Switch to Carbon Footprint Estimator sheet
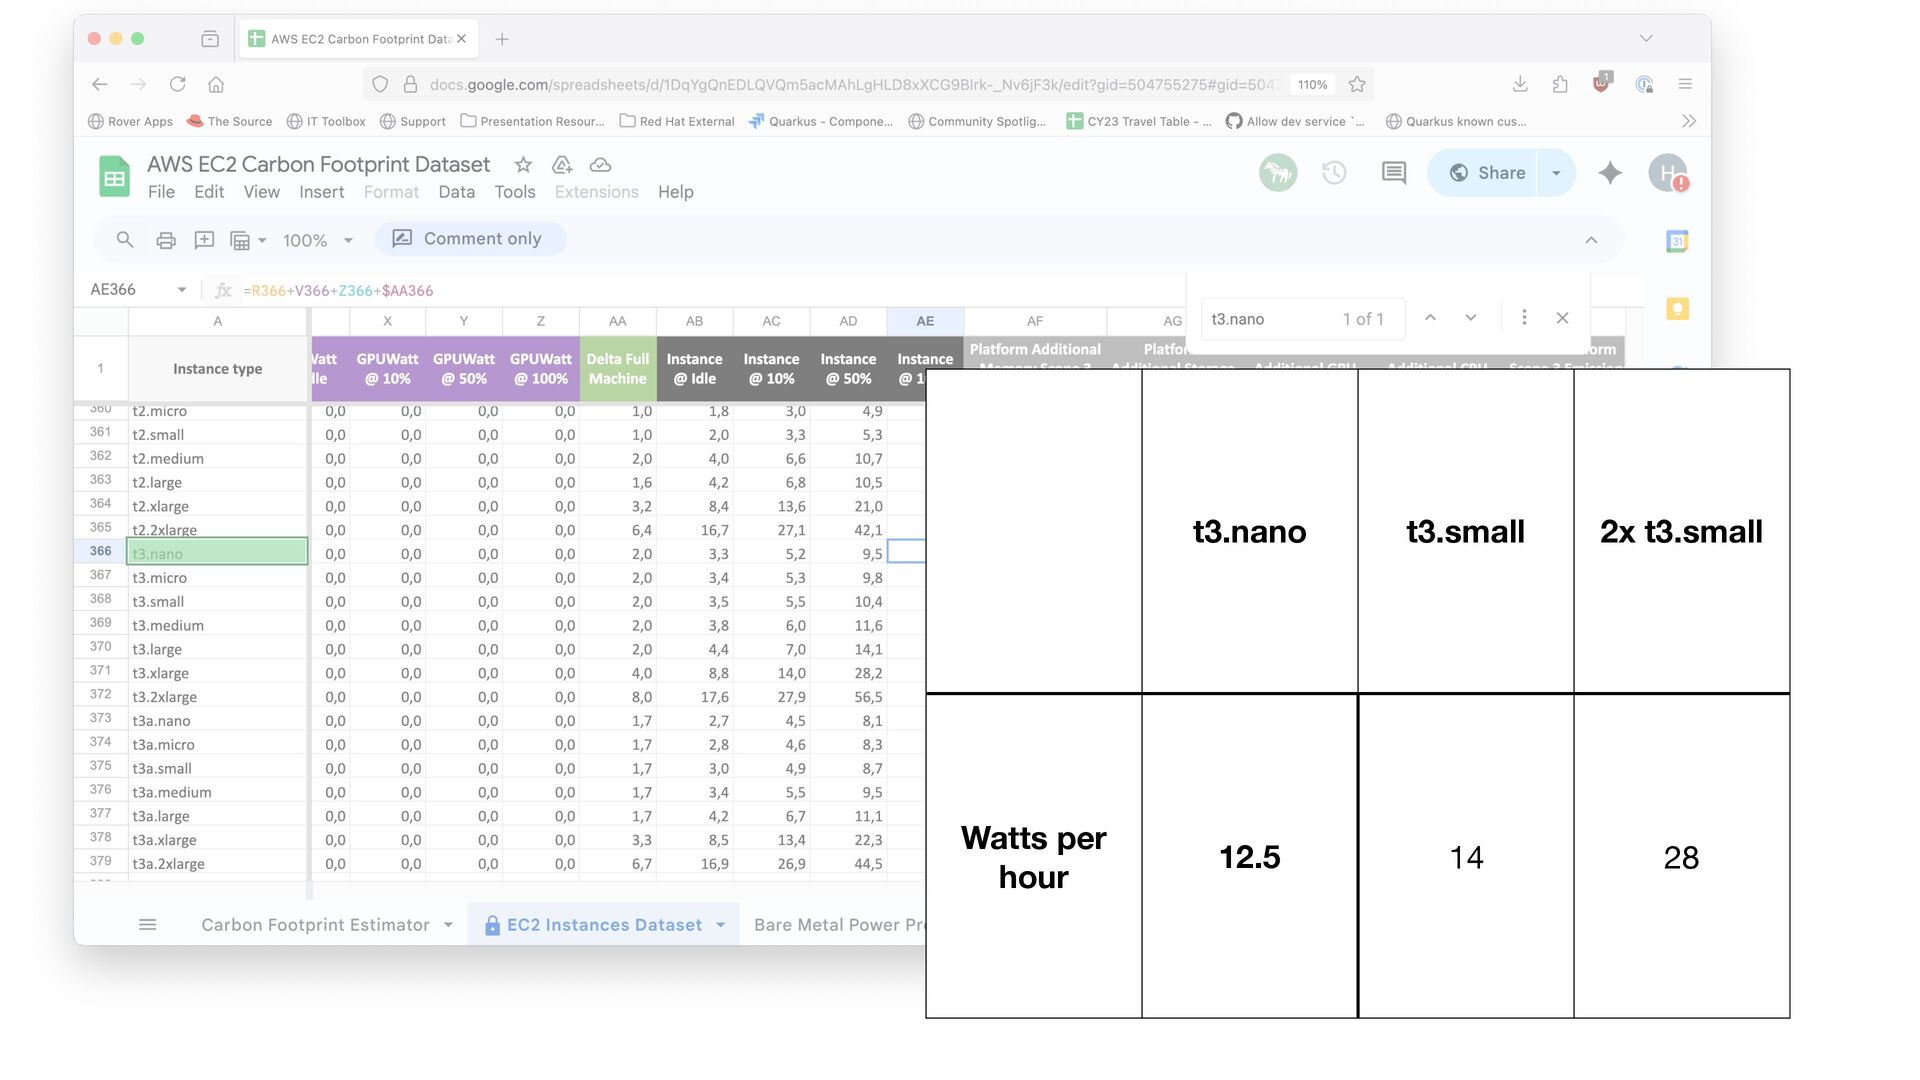 coord(315,925)
